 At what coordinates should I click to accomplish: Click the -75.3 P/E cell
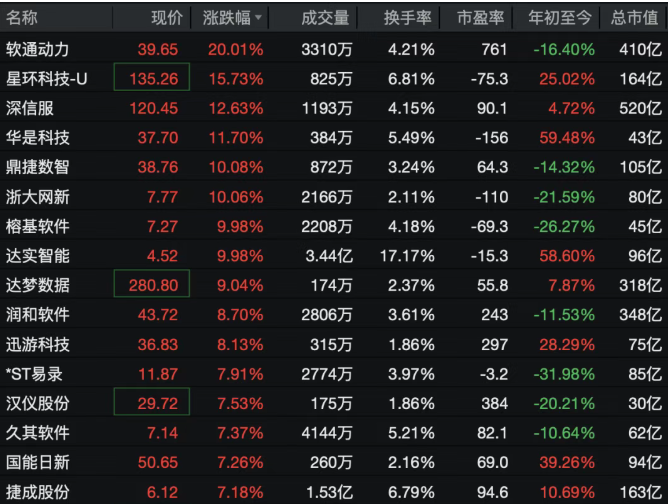[x=489, y=79]
